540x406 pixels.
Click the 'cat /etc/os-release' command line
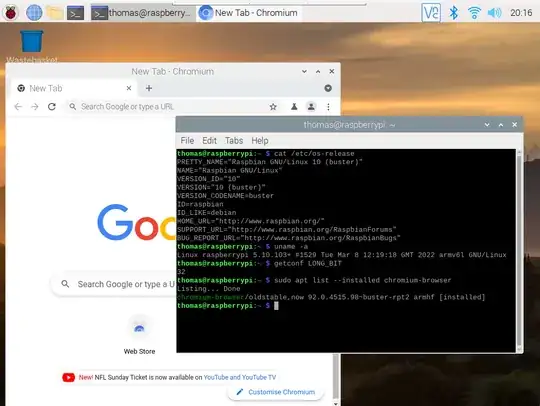266,154
